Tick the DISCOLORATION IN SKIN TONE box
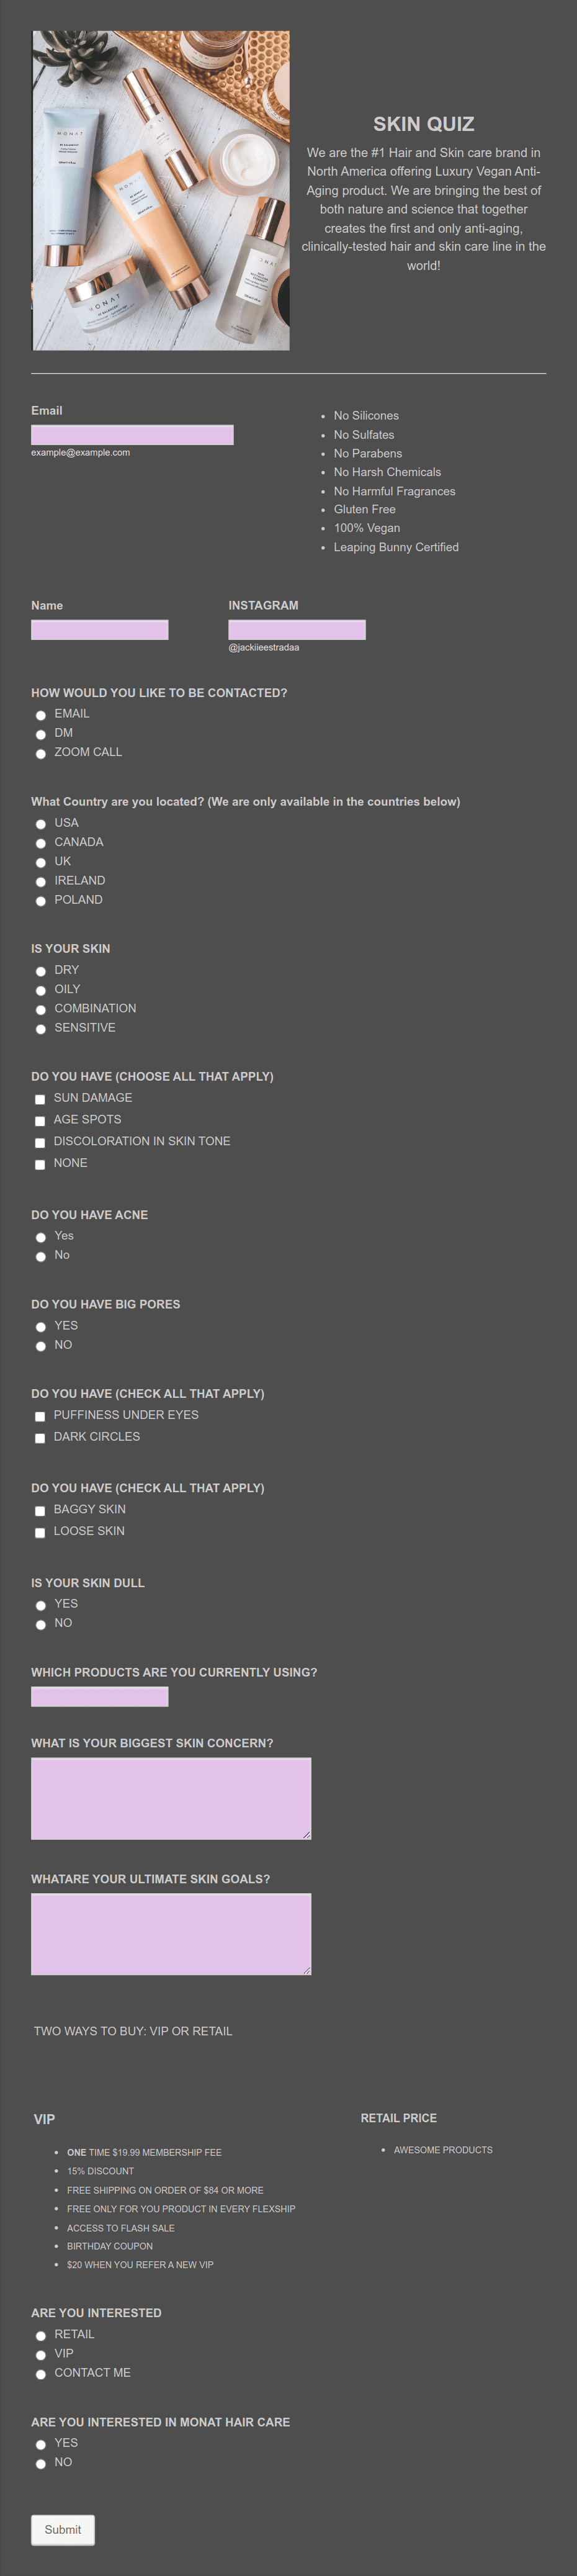Screen dimensions: 577x2576 (40, 1143)
